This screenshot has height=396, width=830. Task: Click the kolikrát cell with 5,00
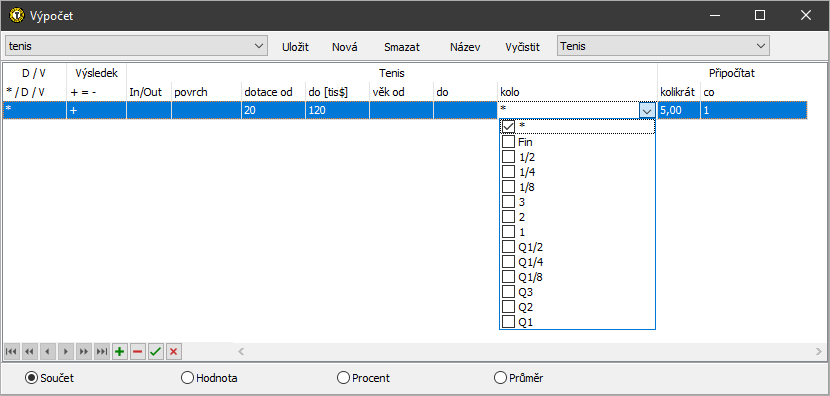(679, 110)
